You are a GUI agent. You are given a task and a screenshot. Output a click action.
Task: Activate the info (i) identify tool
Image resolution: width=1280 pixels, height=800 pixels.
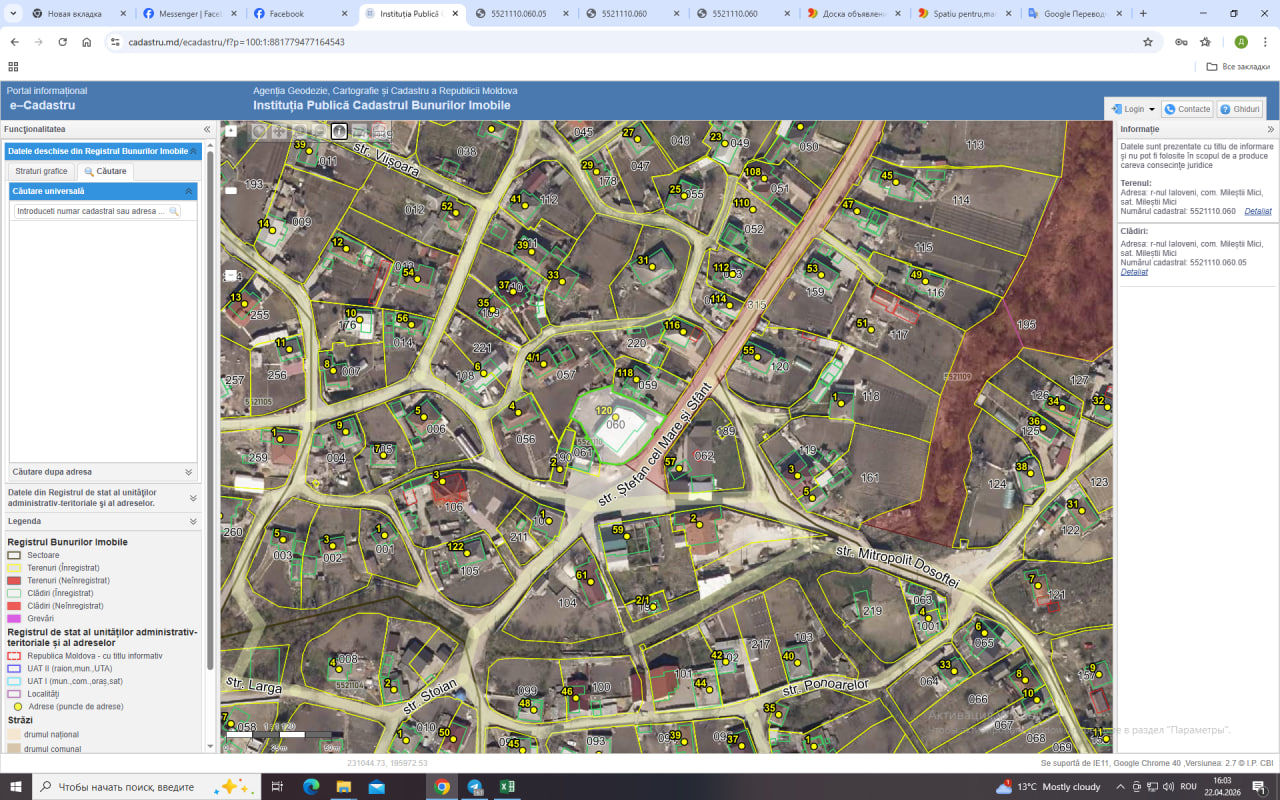(x=339, y=131)
